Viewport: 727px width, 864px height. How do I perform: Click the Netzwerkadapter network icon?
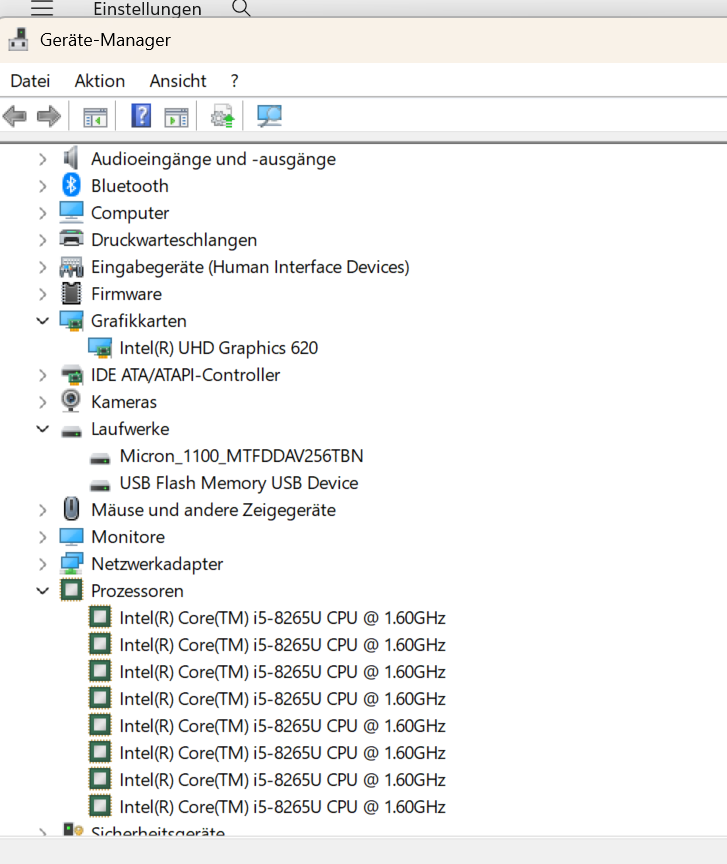click(72, 563)
